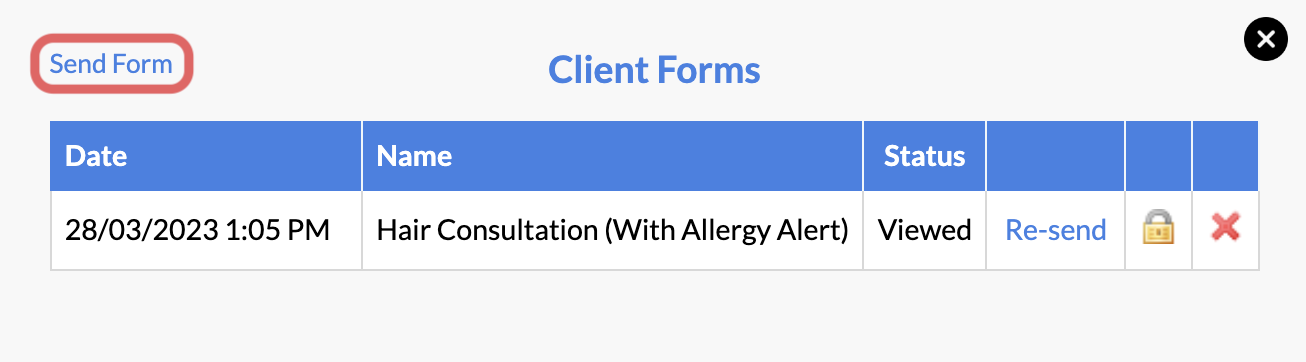Click the Client Forms heading
1306x362 pixels.
point(654,70)
